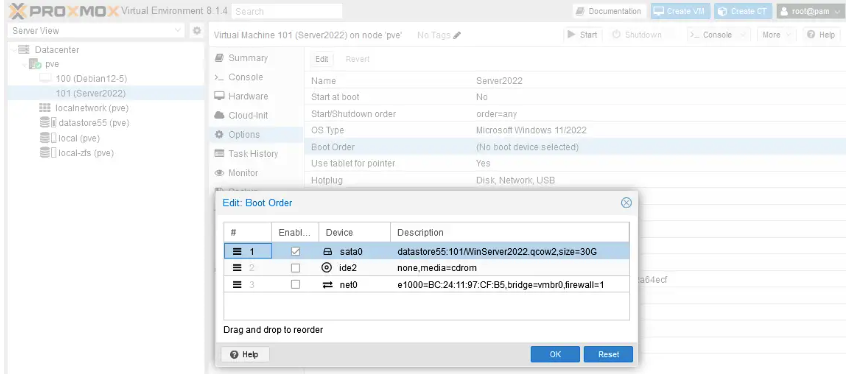Open the Console tab in side menu

[256, 77]
